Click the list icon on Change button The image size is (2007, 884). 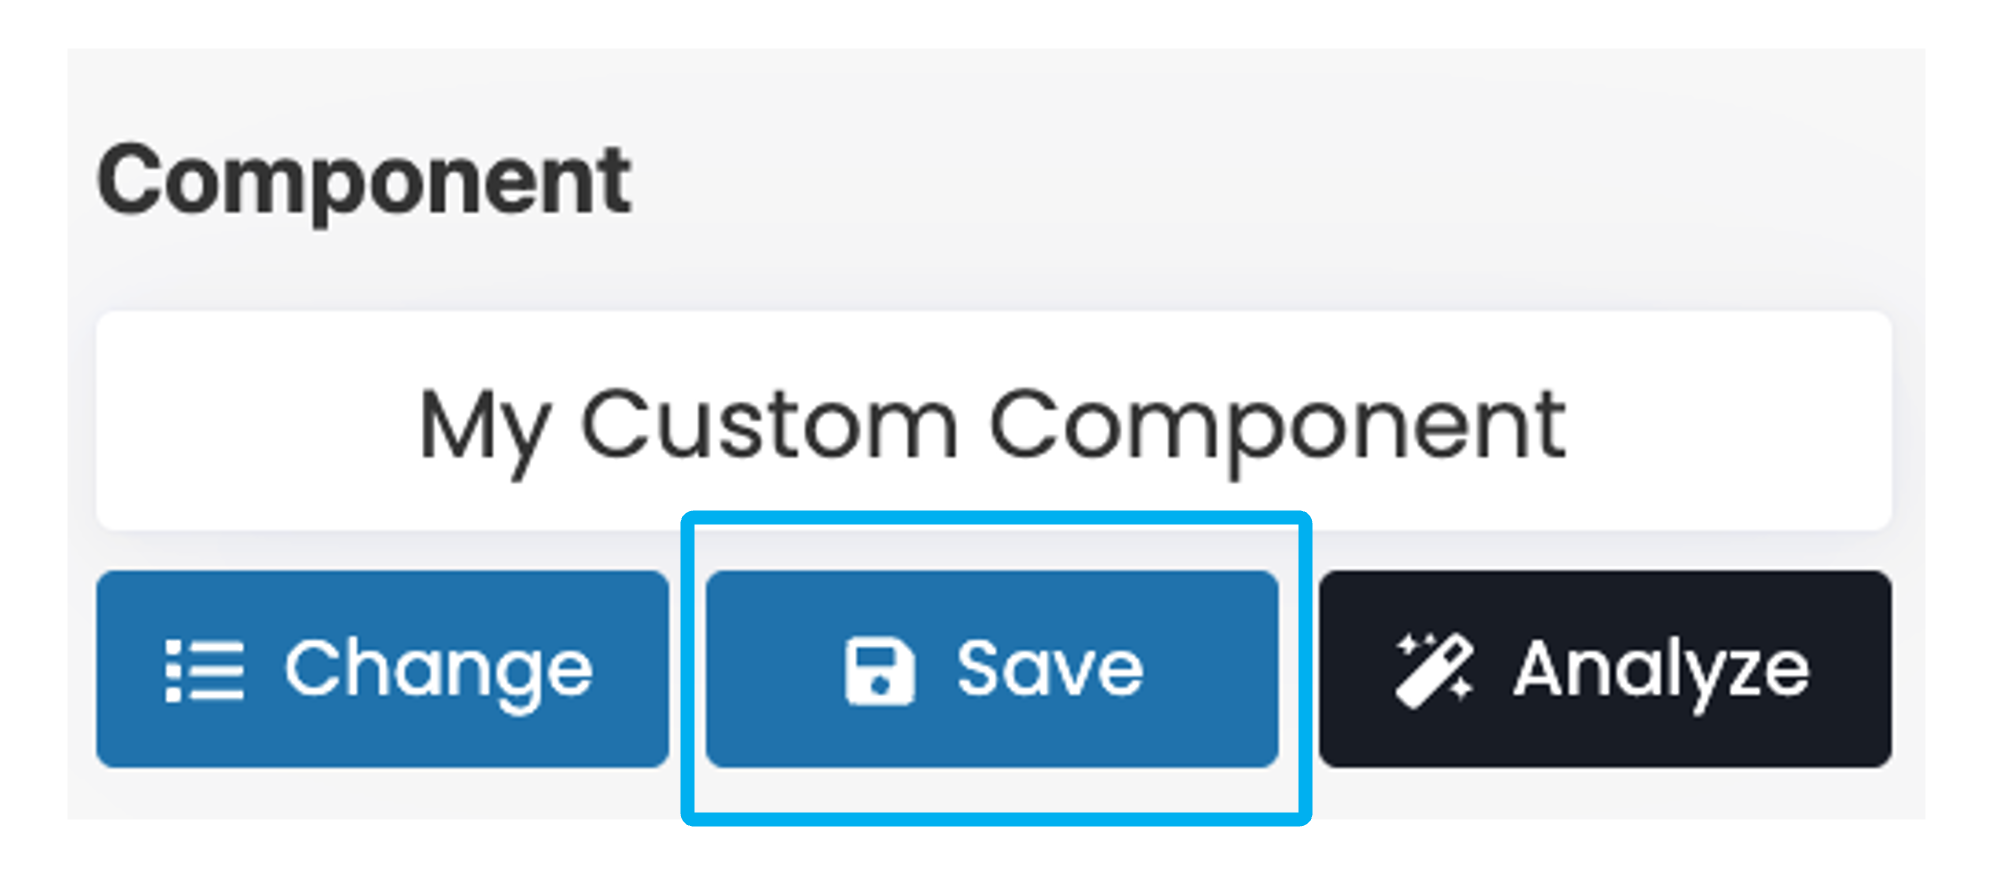[x=204, y=670]
